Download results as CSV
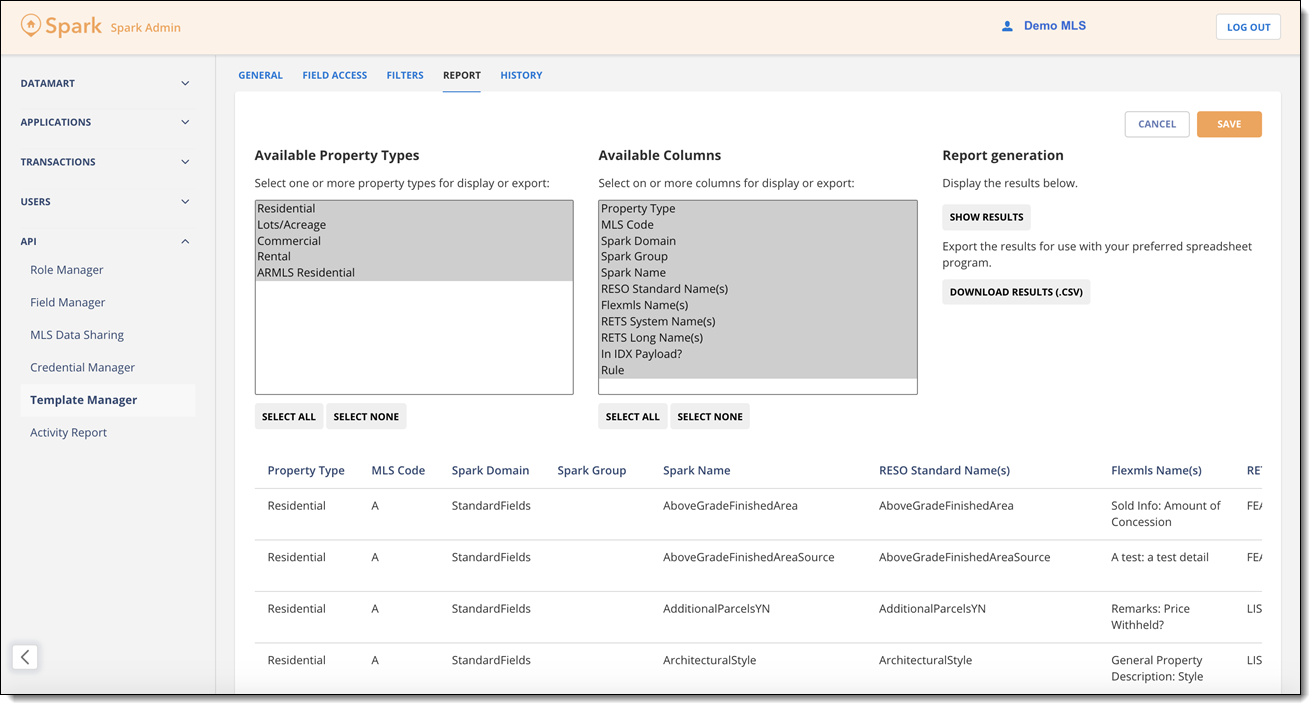Screen dimensions: 1316x710 1016,292
